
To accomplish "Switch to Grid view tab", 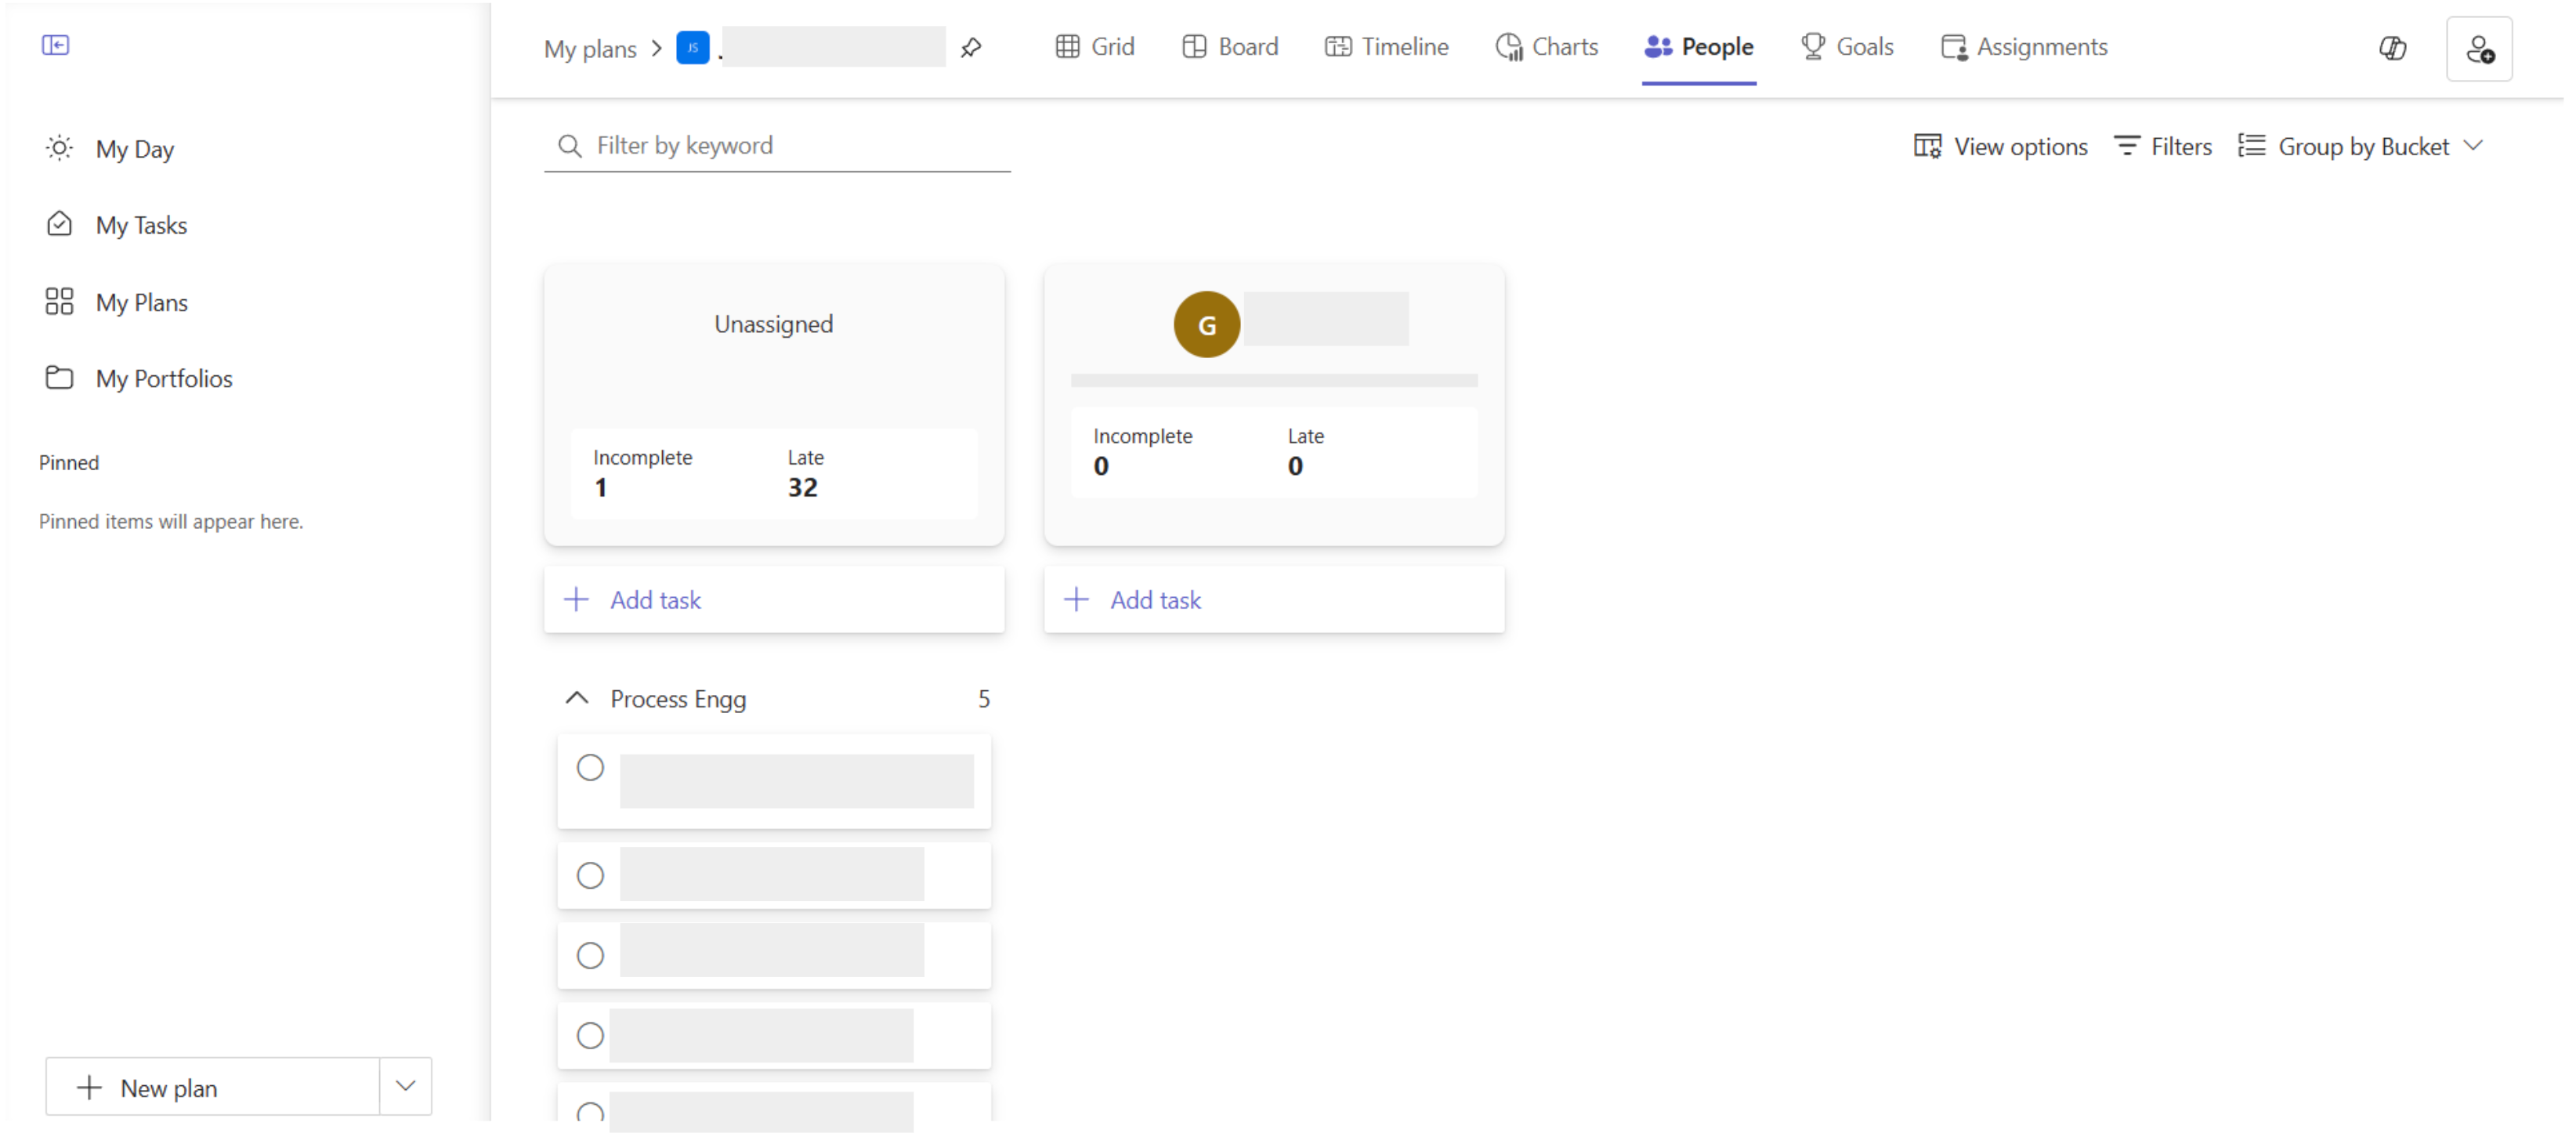I will click(x=1094, y=47).
